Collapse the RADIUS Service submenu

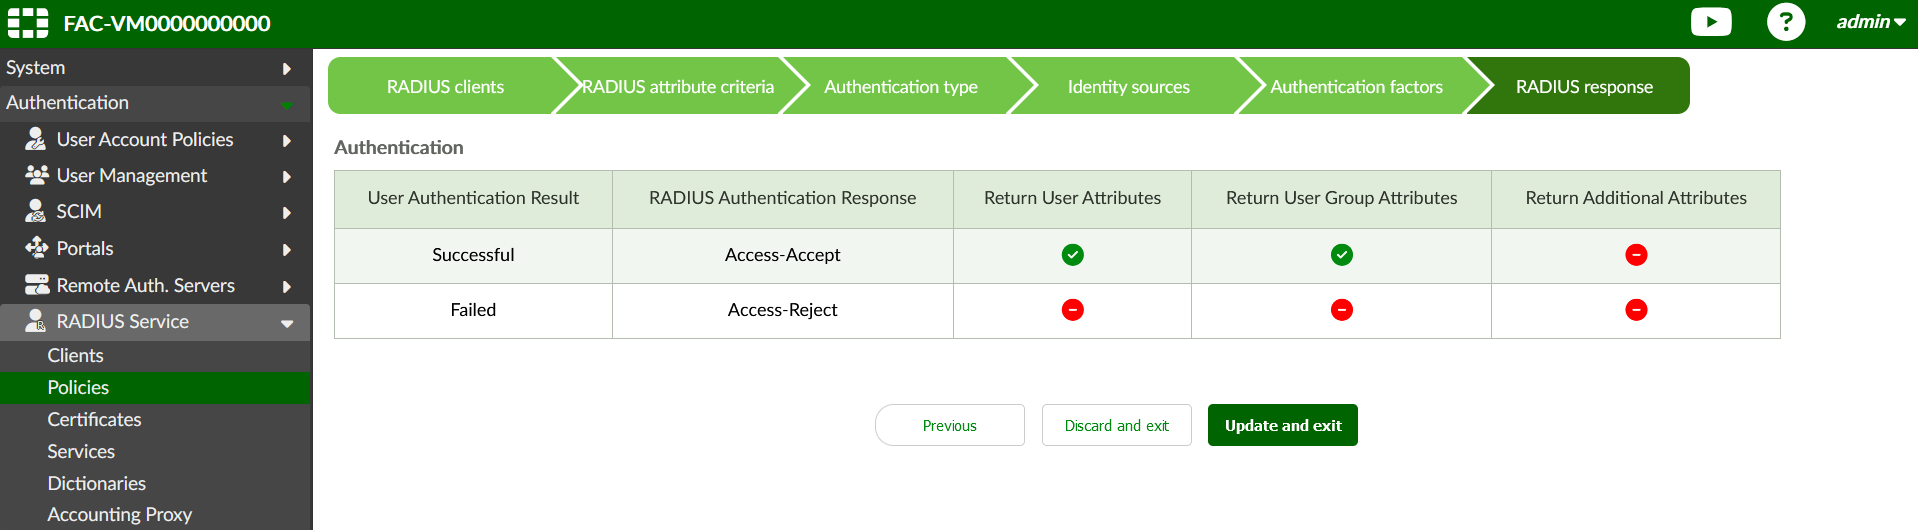coord(287,322)
